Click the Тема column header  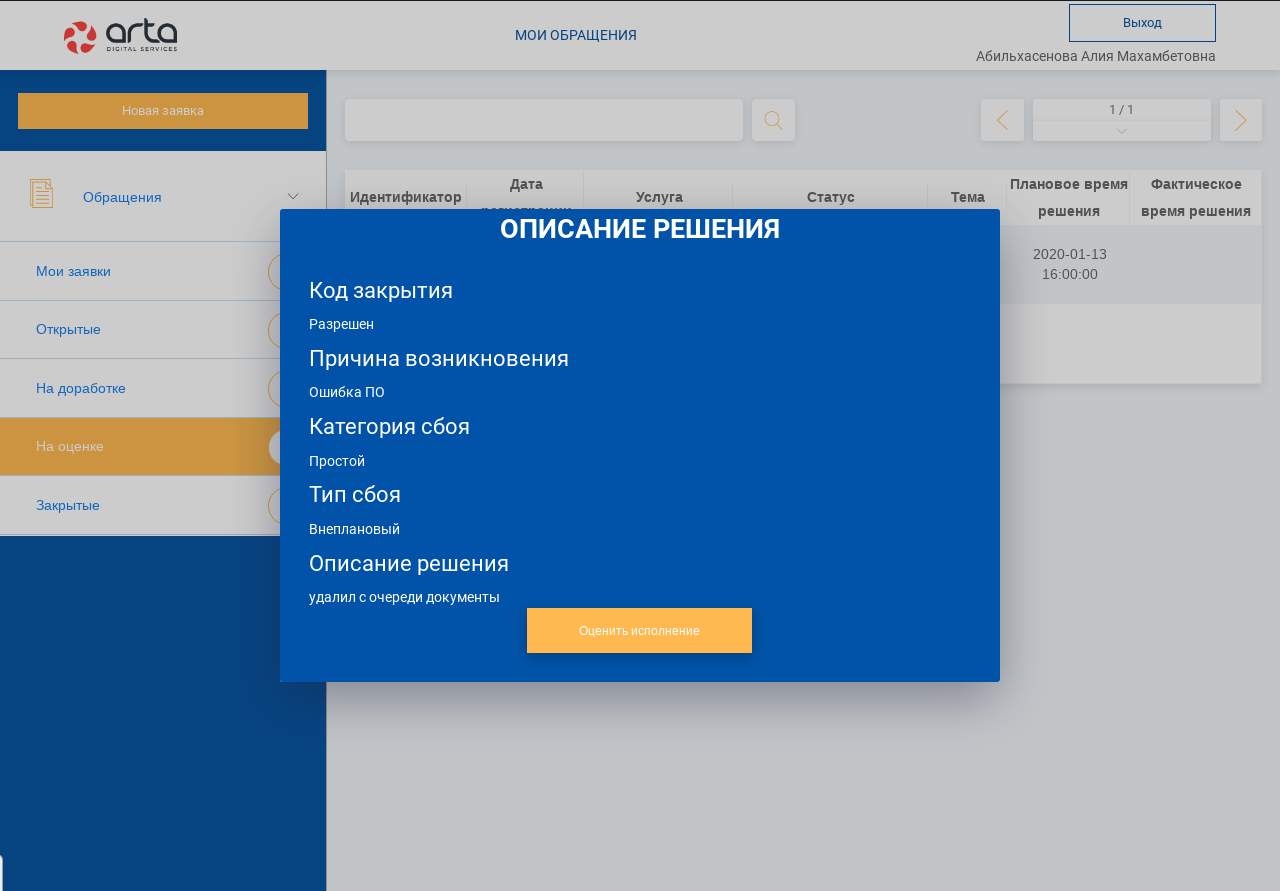(x=968, y=197)
